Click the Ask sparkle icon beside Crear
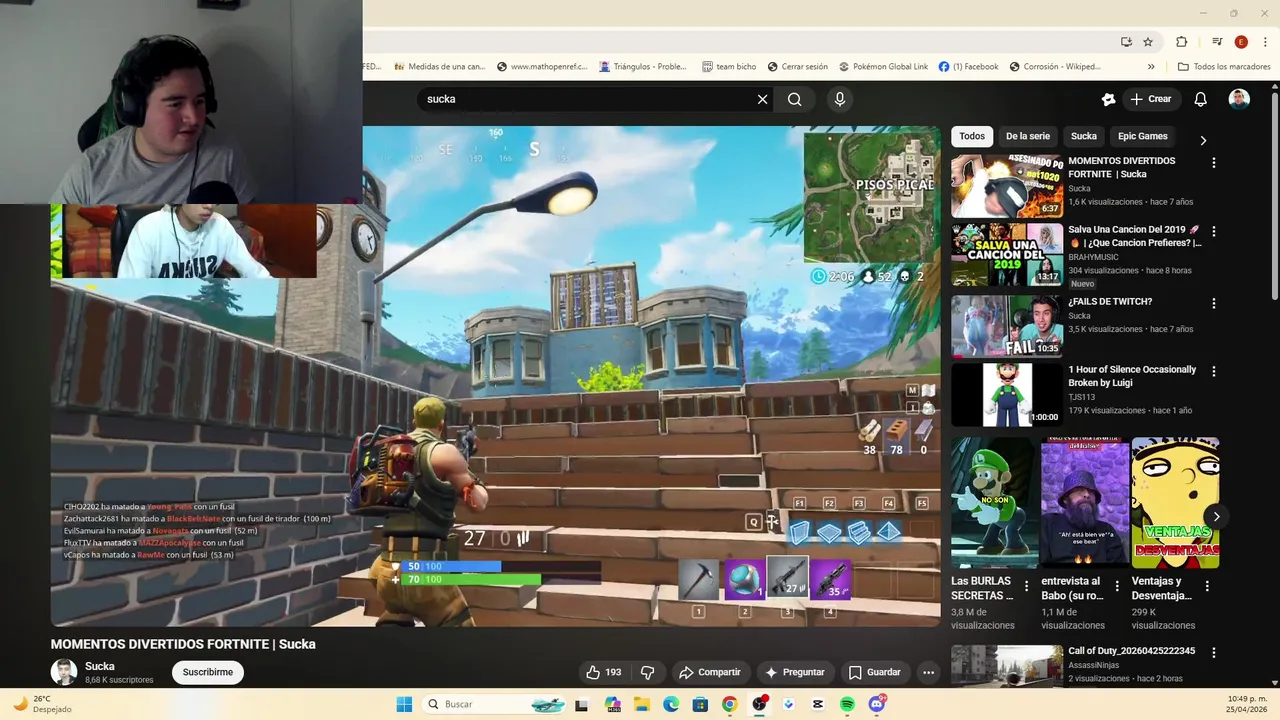The image size is (1280, 720). pos(1108,99)
